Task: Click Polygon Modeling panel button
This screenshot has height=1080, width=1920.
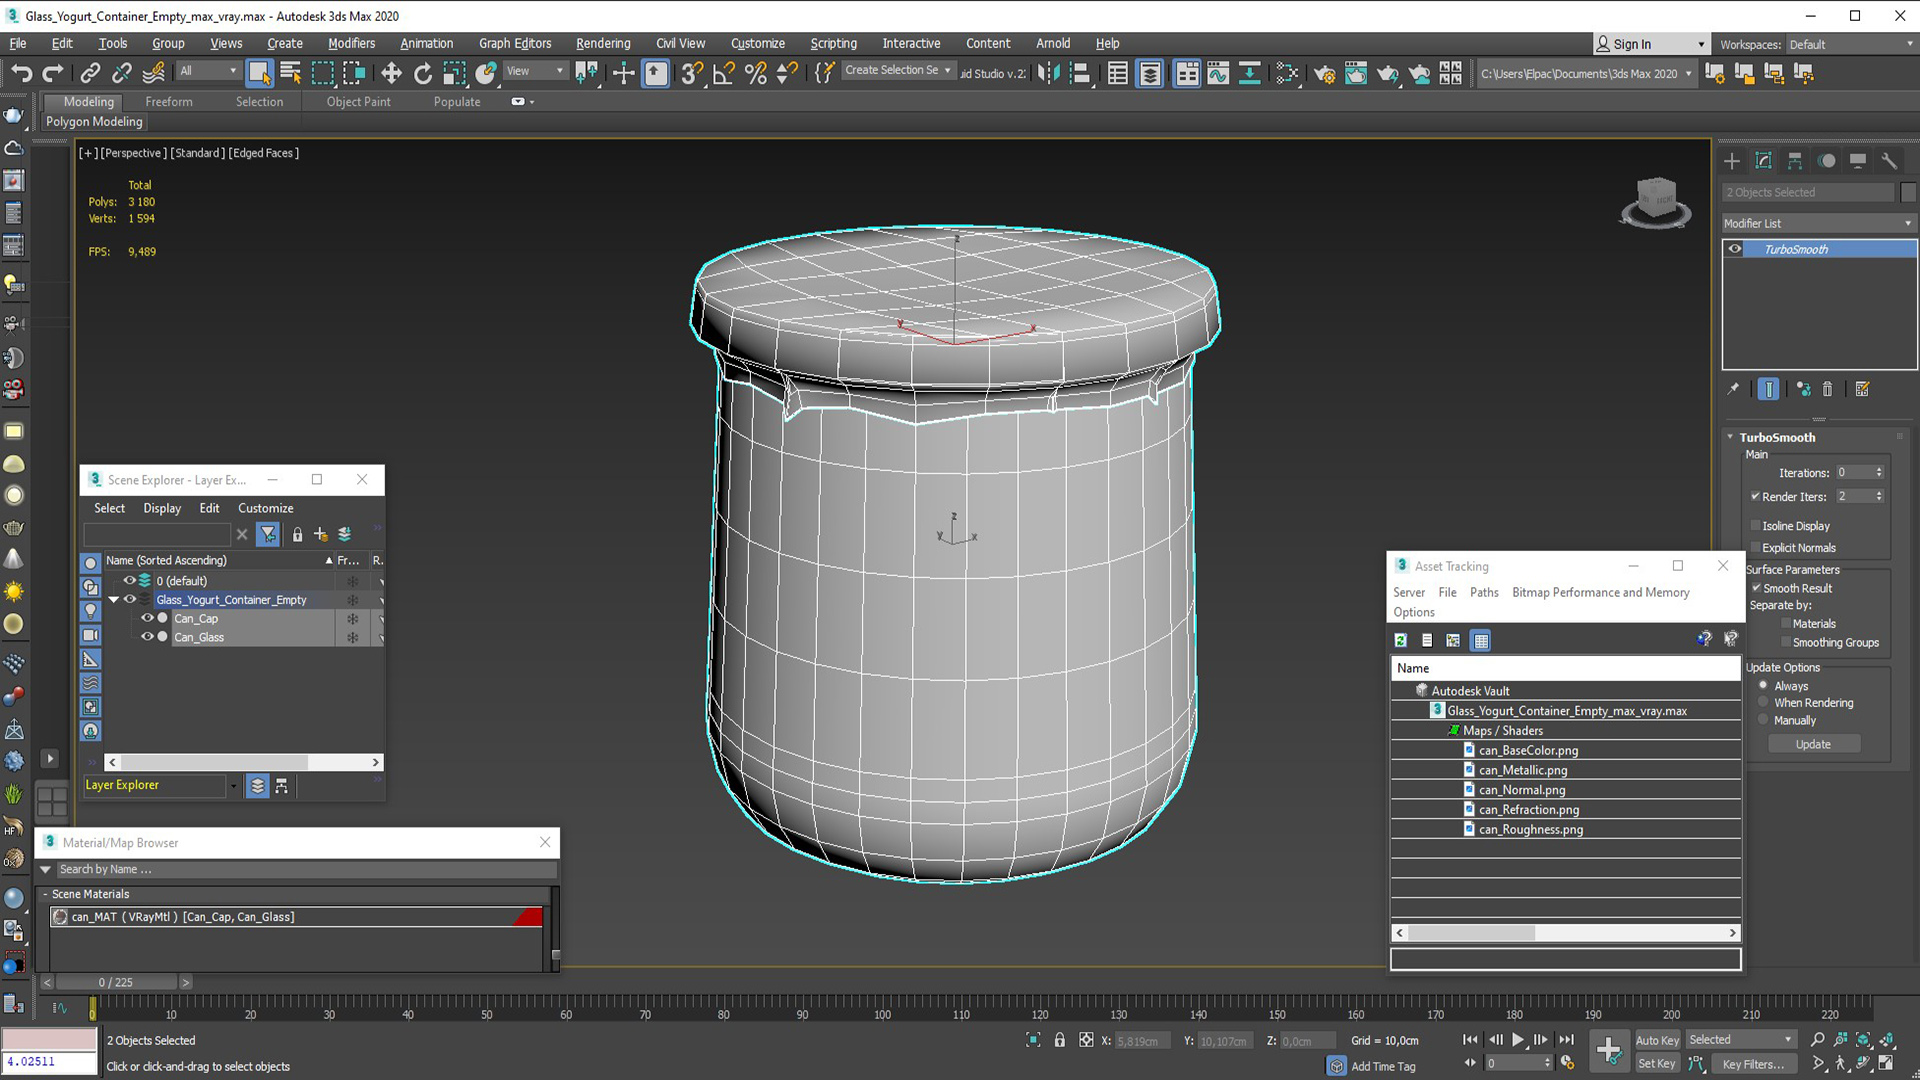Action: 95,122
